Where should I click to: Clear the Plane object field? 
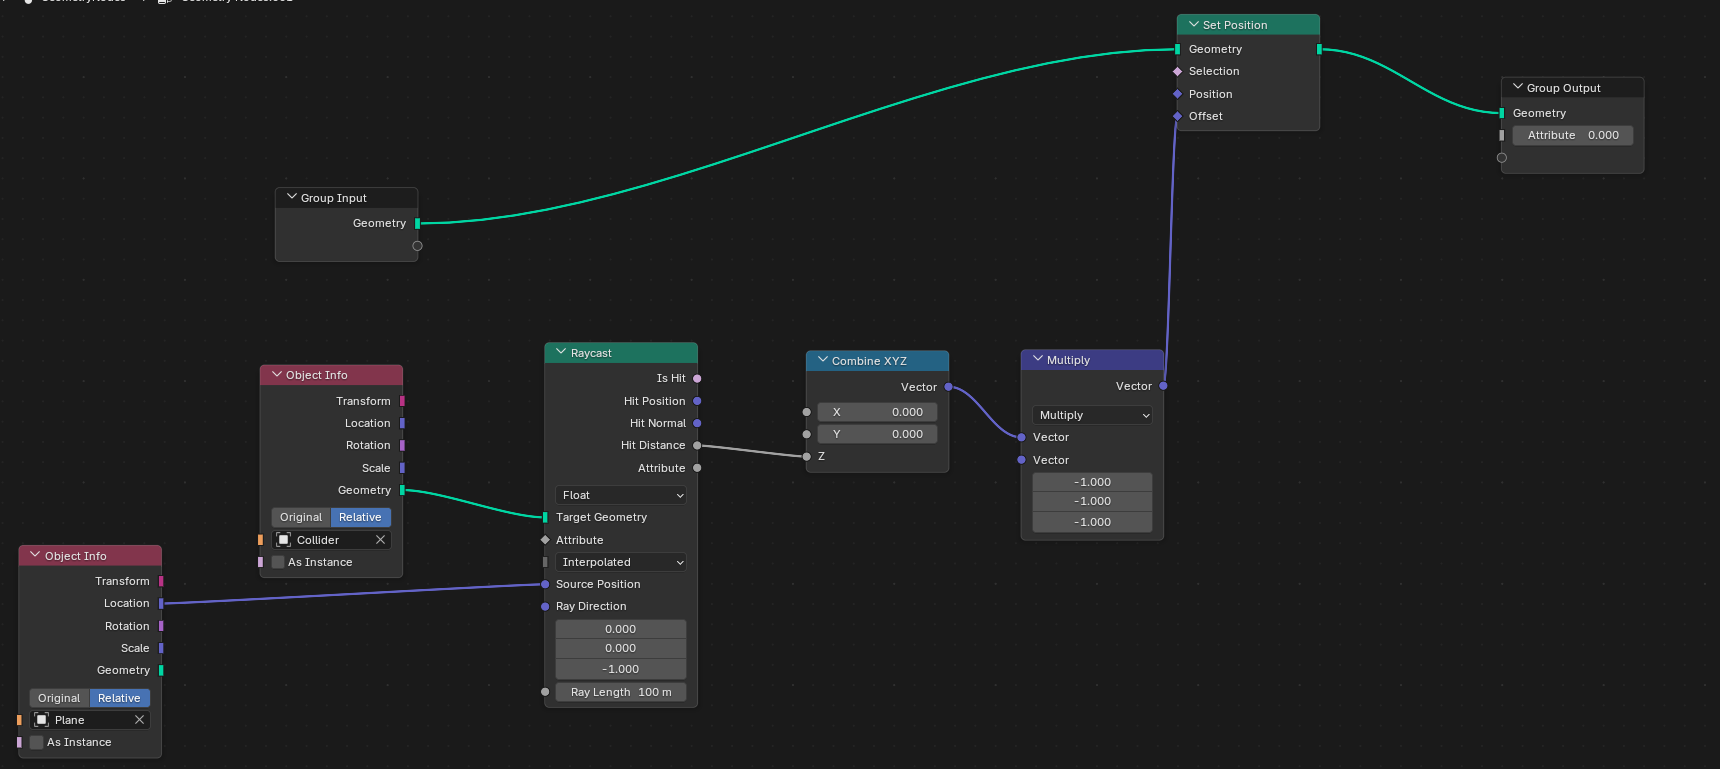point(139,720)
